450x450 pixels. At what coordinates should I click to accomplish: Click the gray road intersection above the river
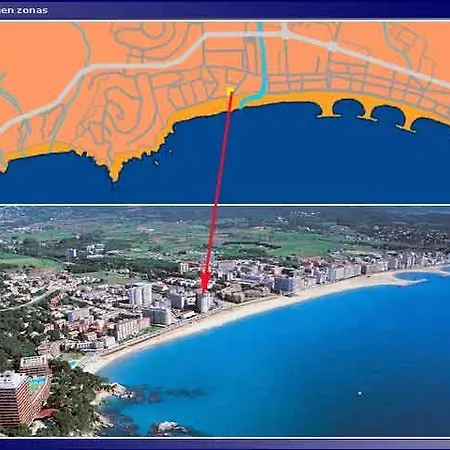[x=285, y=33]
